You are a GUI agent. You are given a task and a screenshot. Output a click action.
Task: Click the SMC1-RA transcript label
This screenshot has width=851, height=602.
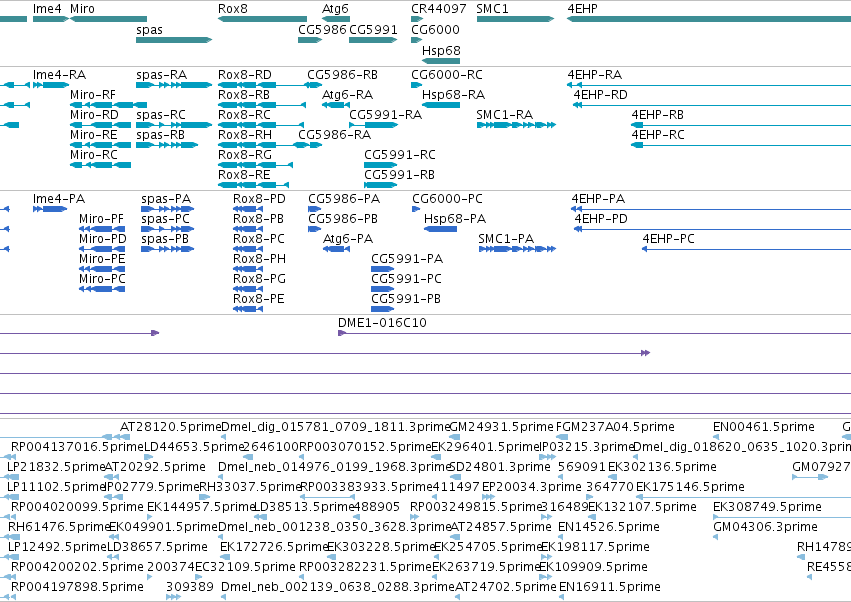pos(505,115)
